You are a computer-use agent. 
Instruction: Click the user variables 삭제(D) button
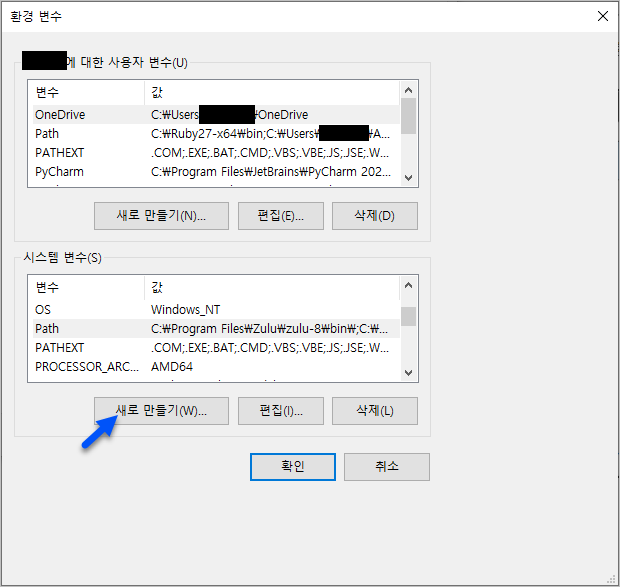click(375, 216)
